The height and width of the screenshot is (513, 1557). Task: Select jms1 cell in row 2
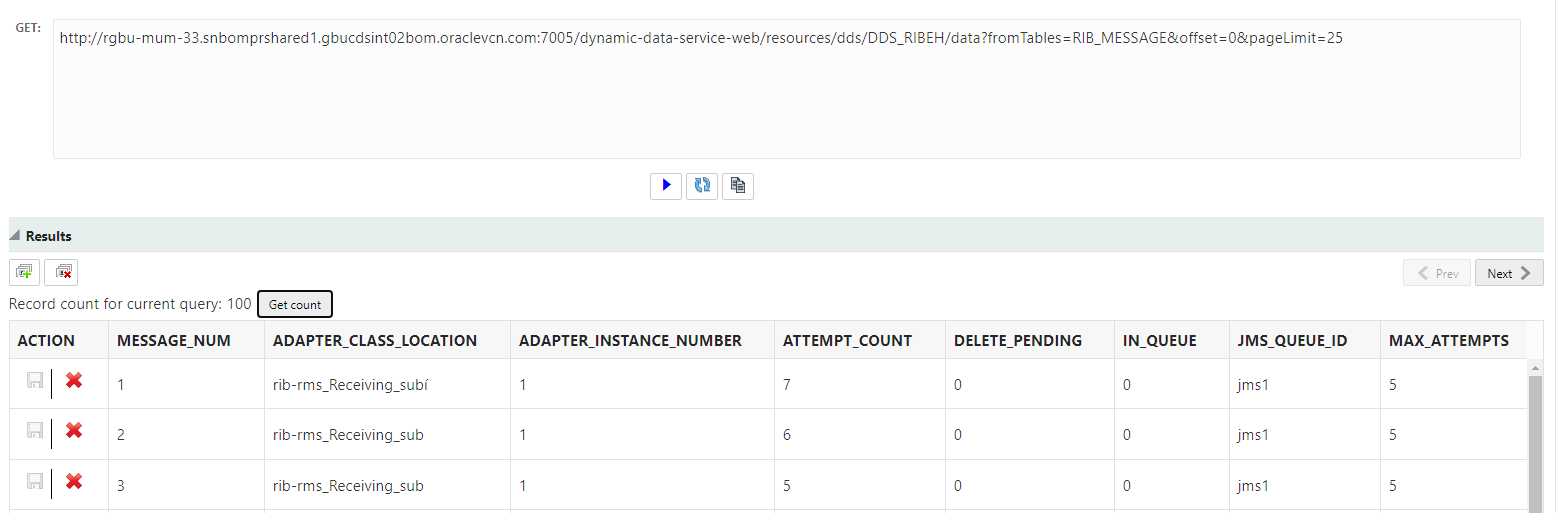click(x=1304, y=434)
